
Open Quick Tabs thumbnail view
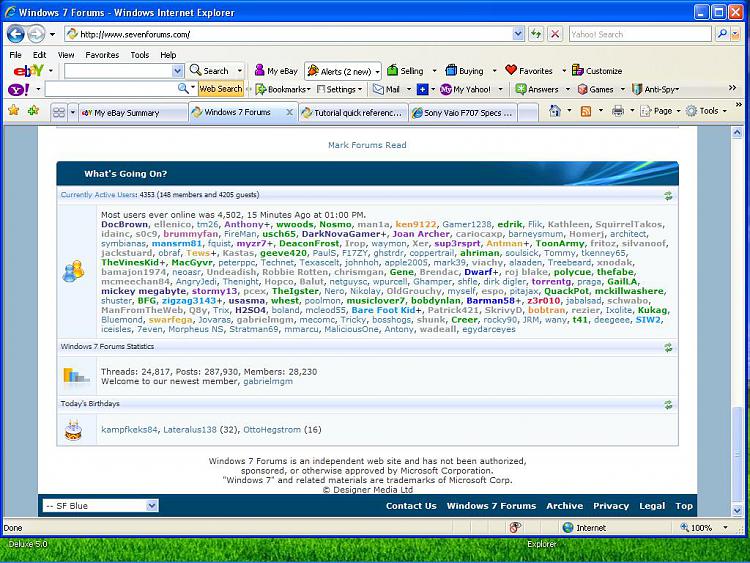point(59,112)
